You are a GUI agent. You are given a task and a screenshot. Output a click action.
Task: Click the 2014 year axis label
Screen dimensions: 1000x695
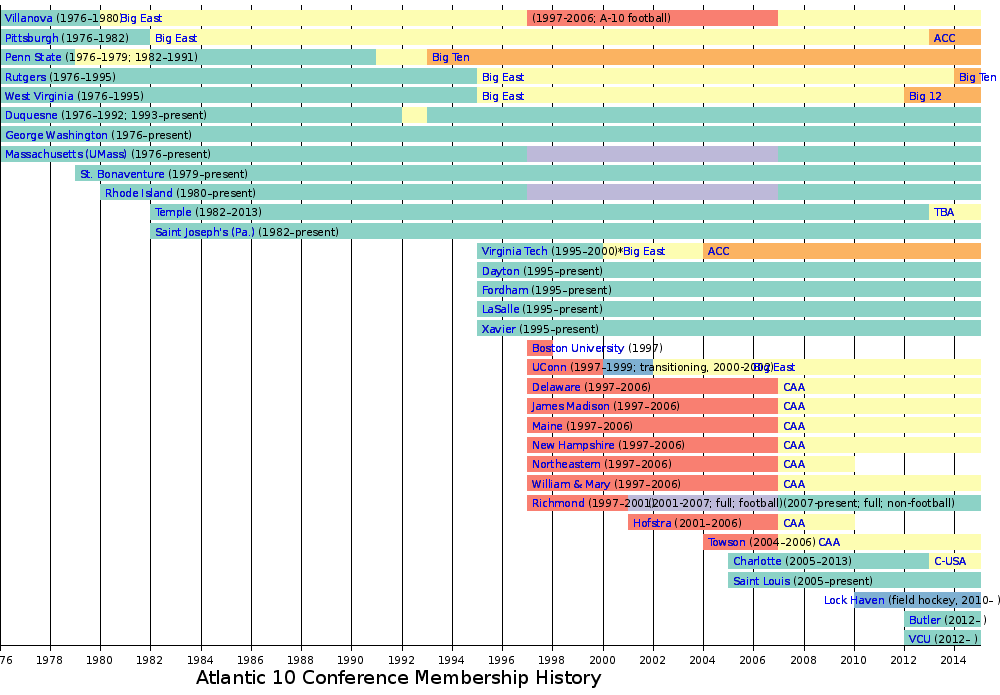pos(954,659)
